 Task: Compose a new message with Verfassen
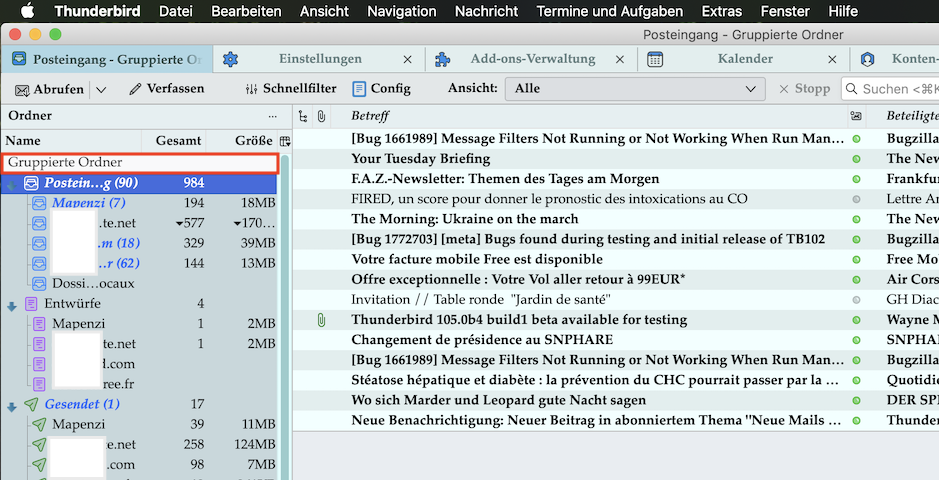pyautogui.click(x=166, y=89)
